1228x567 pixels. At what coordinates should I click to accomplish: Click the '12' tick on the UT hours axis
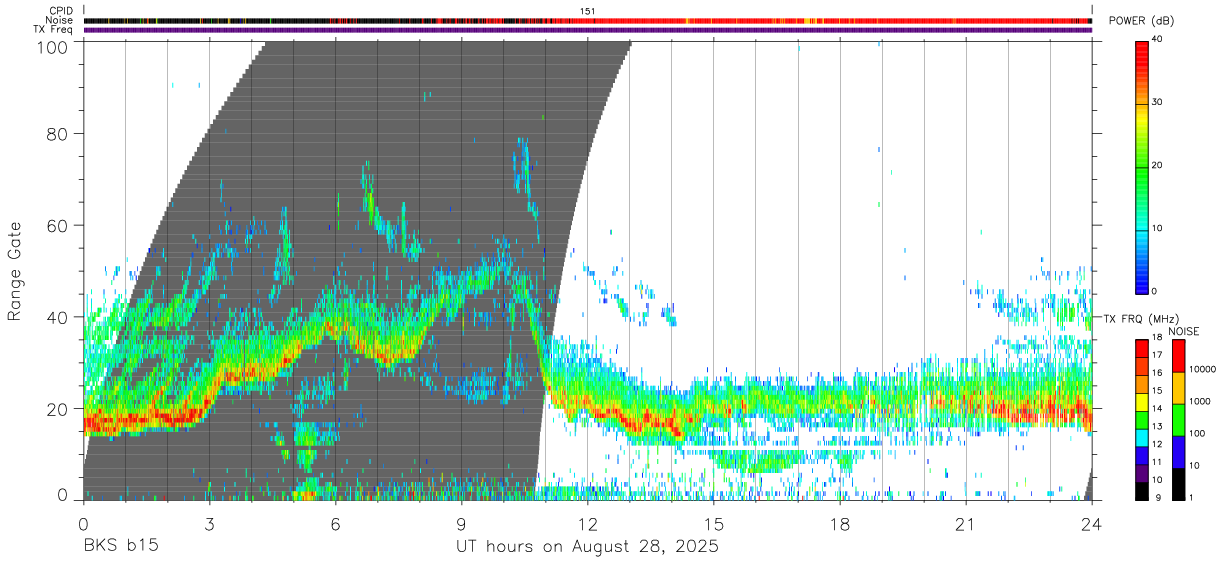pos(587,524)
